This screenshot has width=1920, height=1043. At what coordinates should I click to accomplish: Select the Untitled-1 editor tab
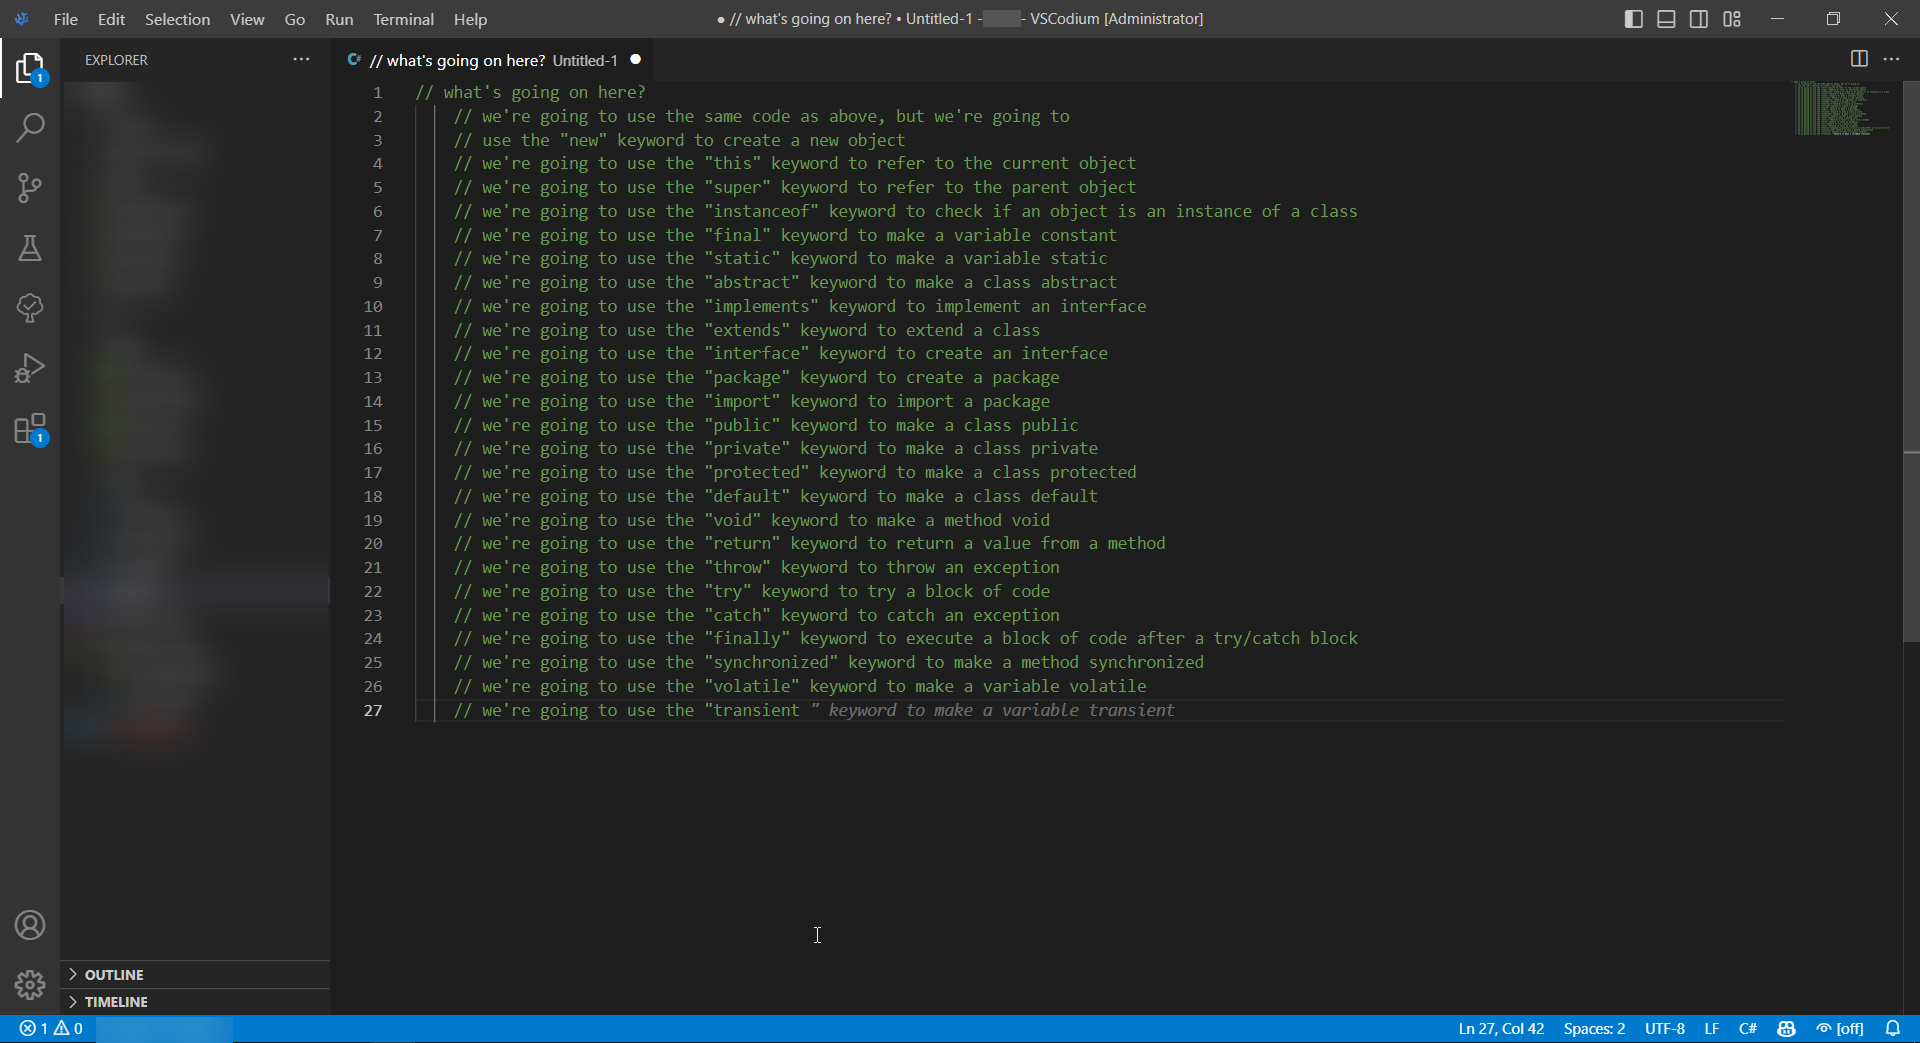point(493,60)
